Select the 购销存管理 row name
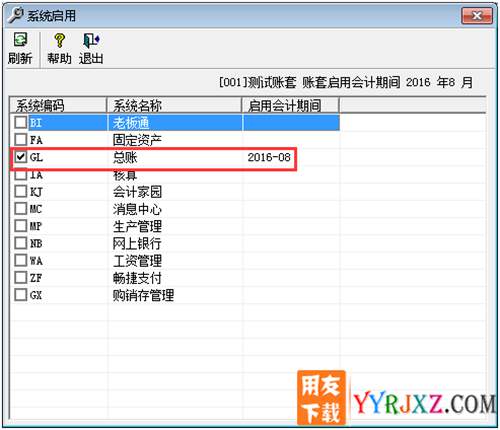The width and height of the screenshot is (500, 430). [143, 295]
